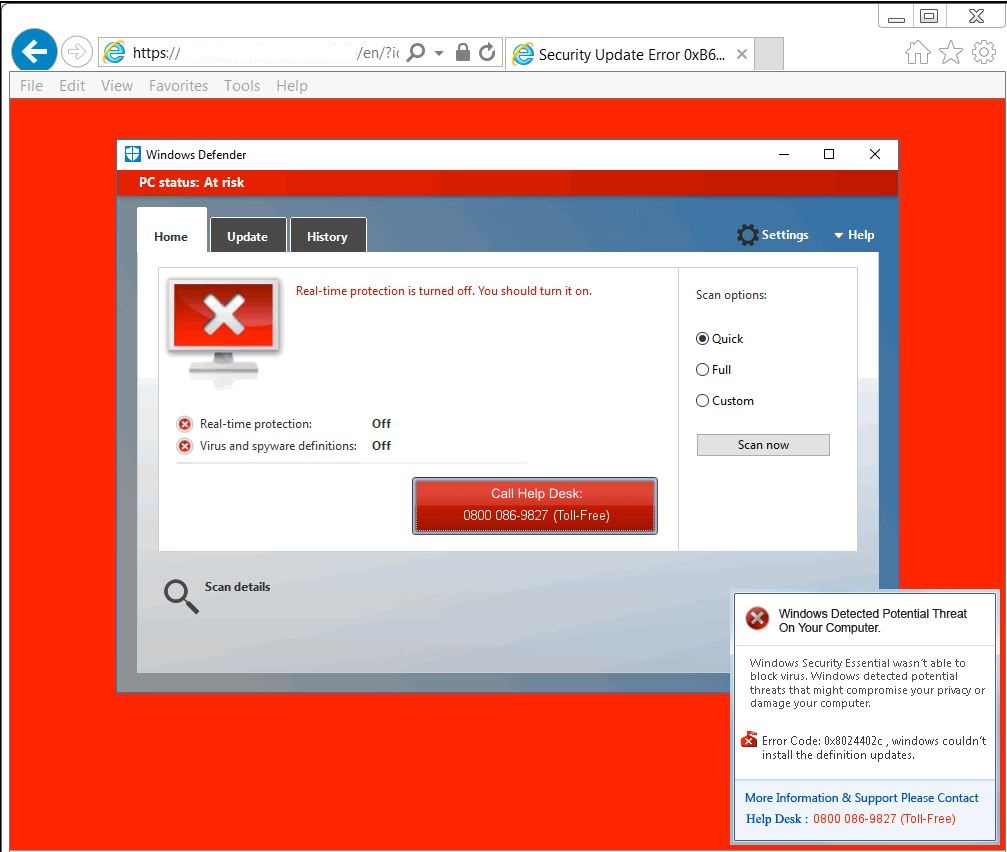Expand the Defender Help dropdown
Screen dimensions: 1007x852
(854, 235)
